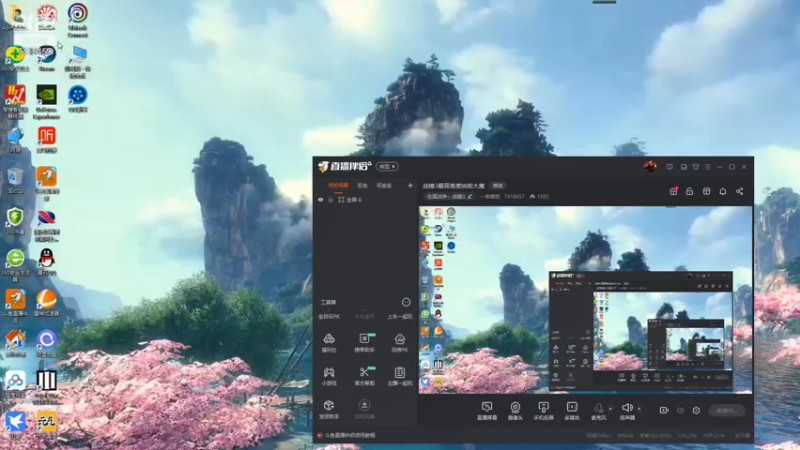Click the 修改 button beside stream title
800x450 pixels.
(497, 185)
